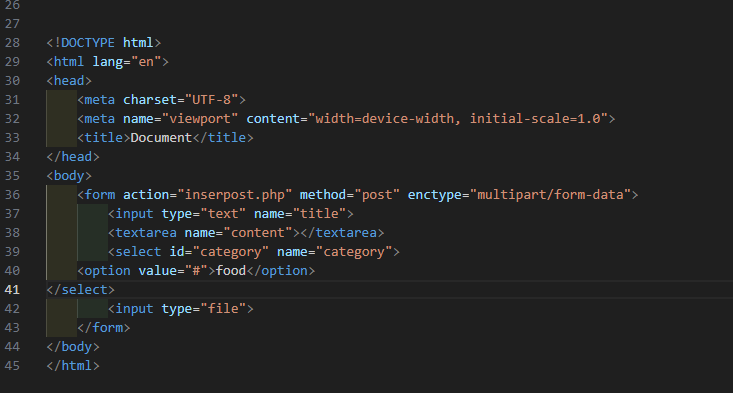733x393 pixels.
Task: Click the closing head tag
Action: 73,157
